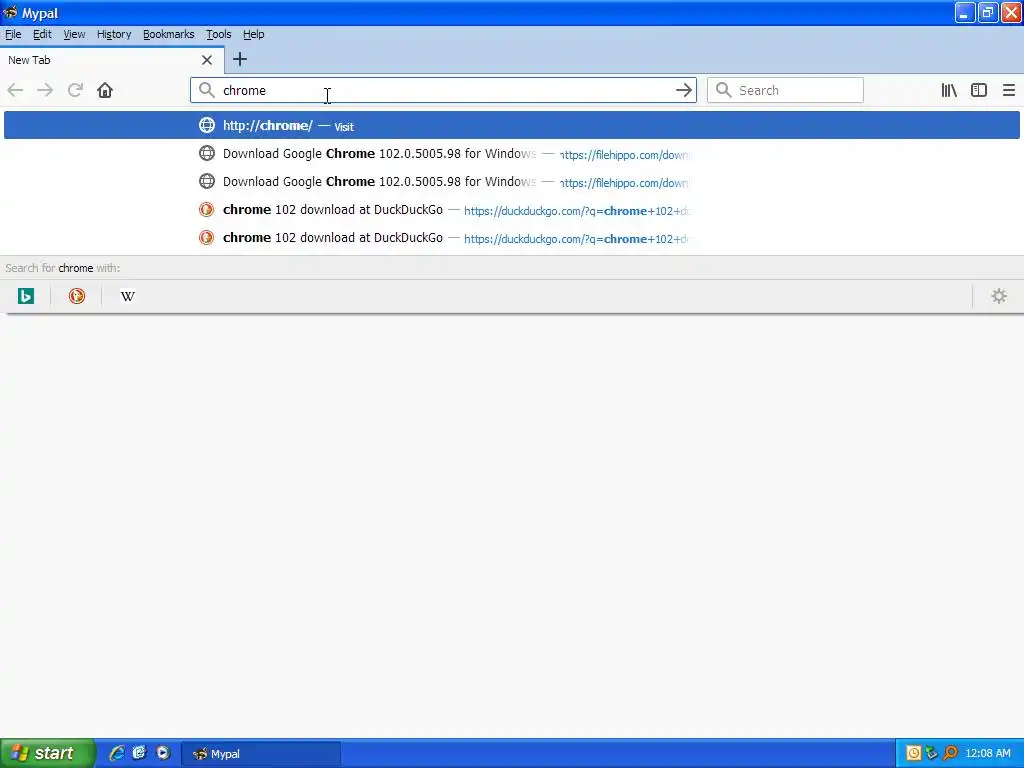Search chrome with Wikipedia engine icon
Viewport: 1024px width, 768px height.
(x=128, y=296)
